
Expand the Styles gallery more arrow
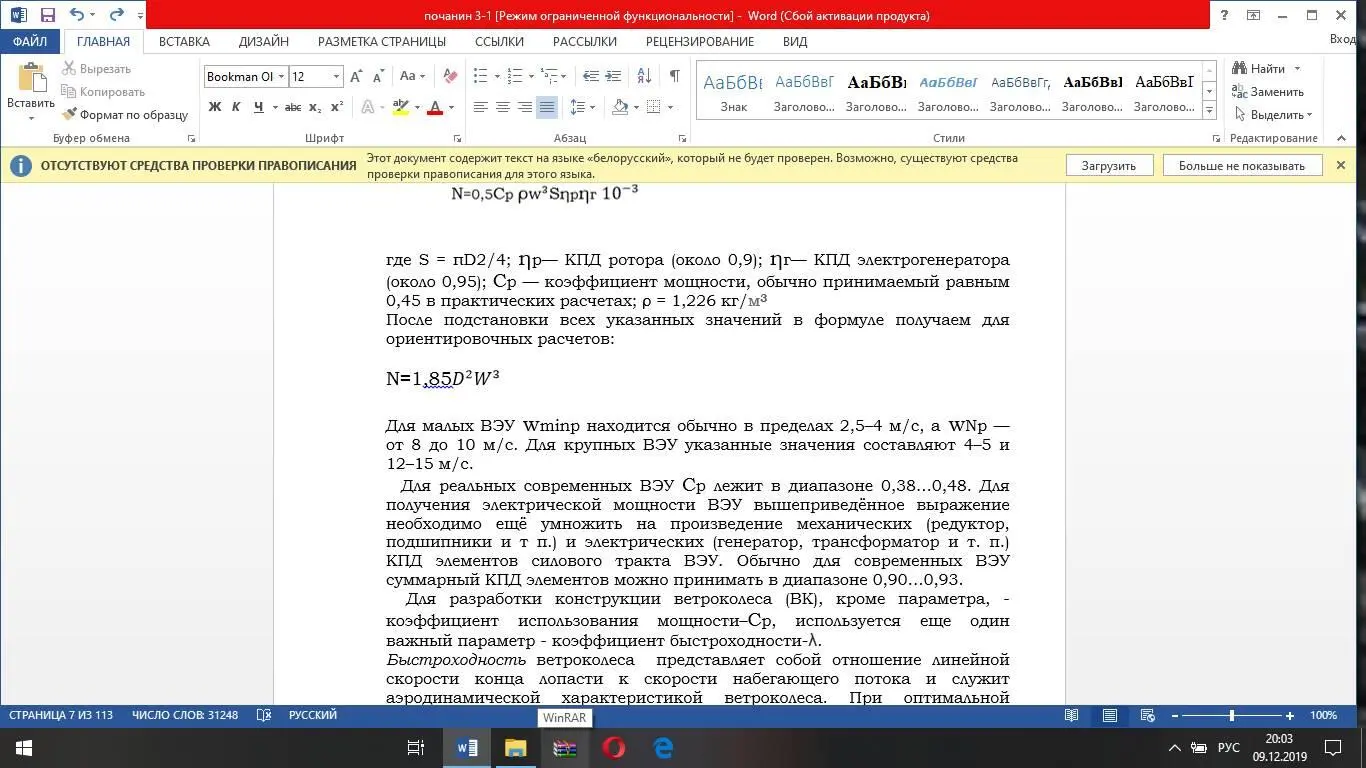click(1209, 108)
